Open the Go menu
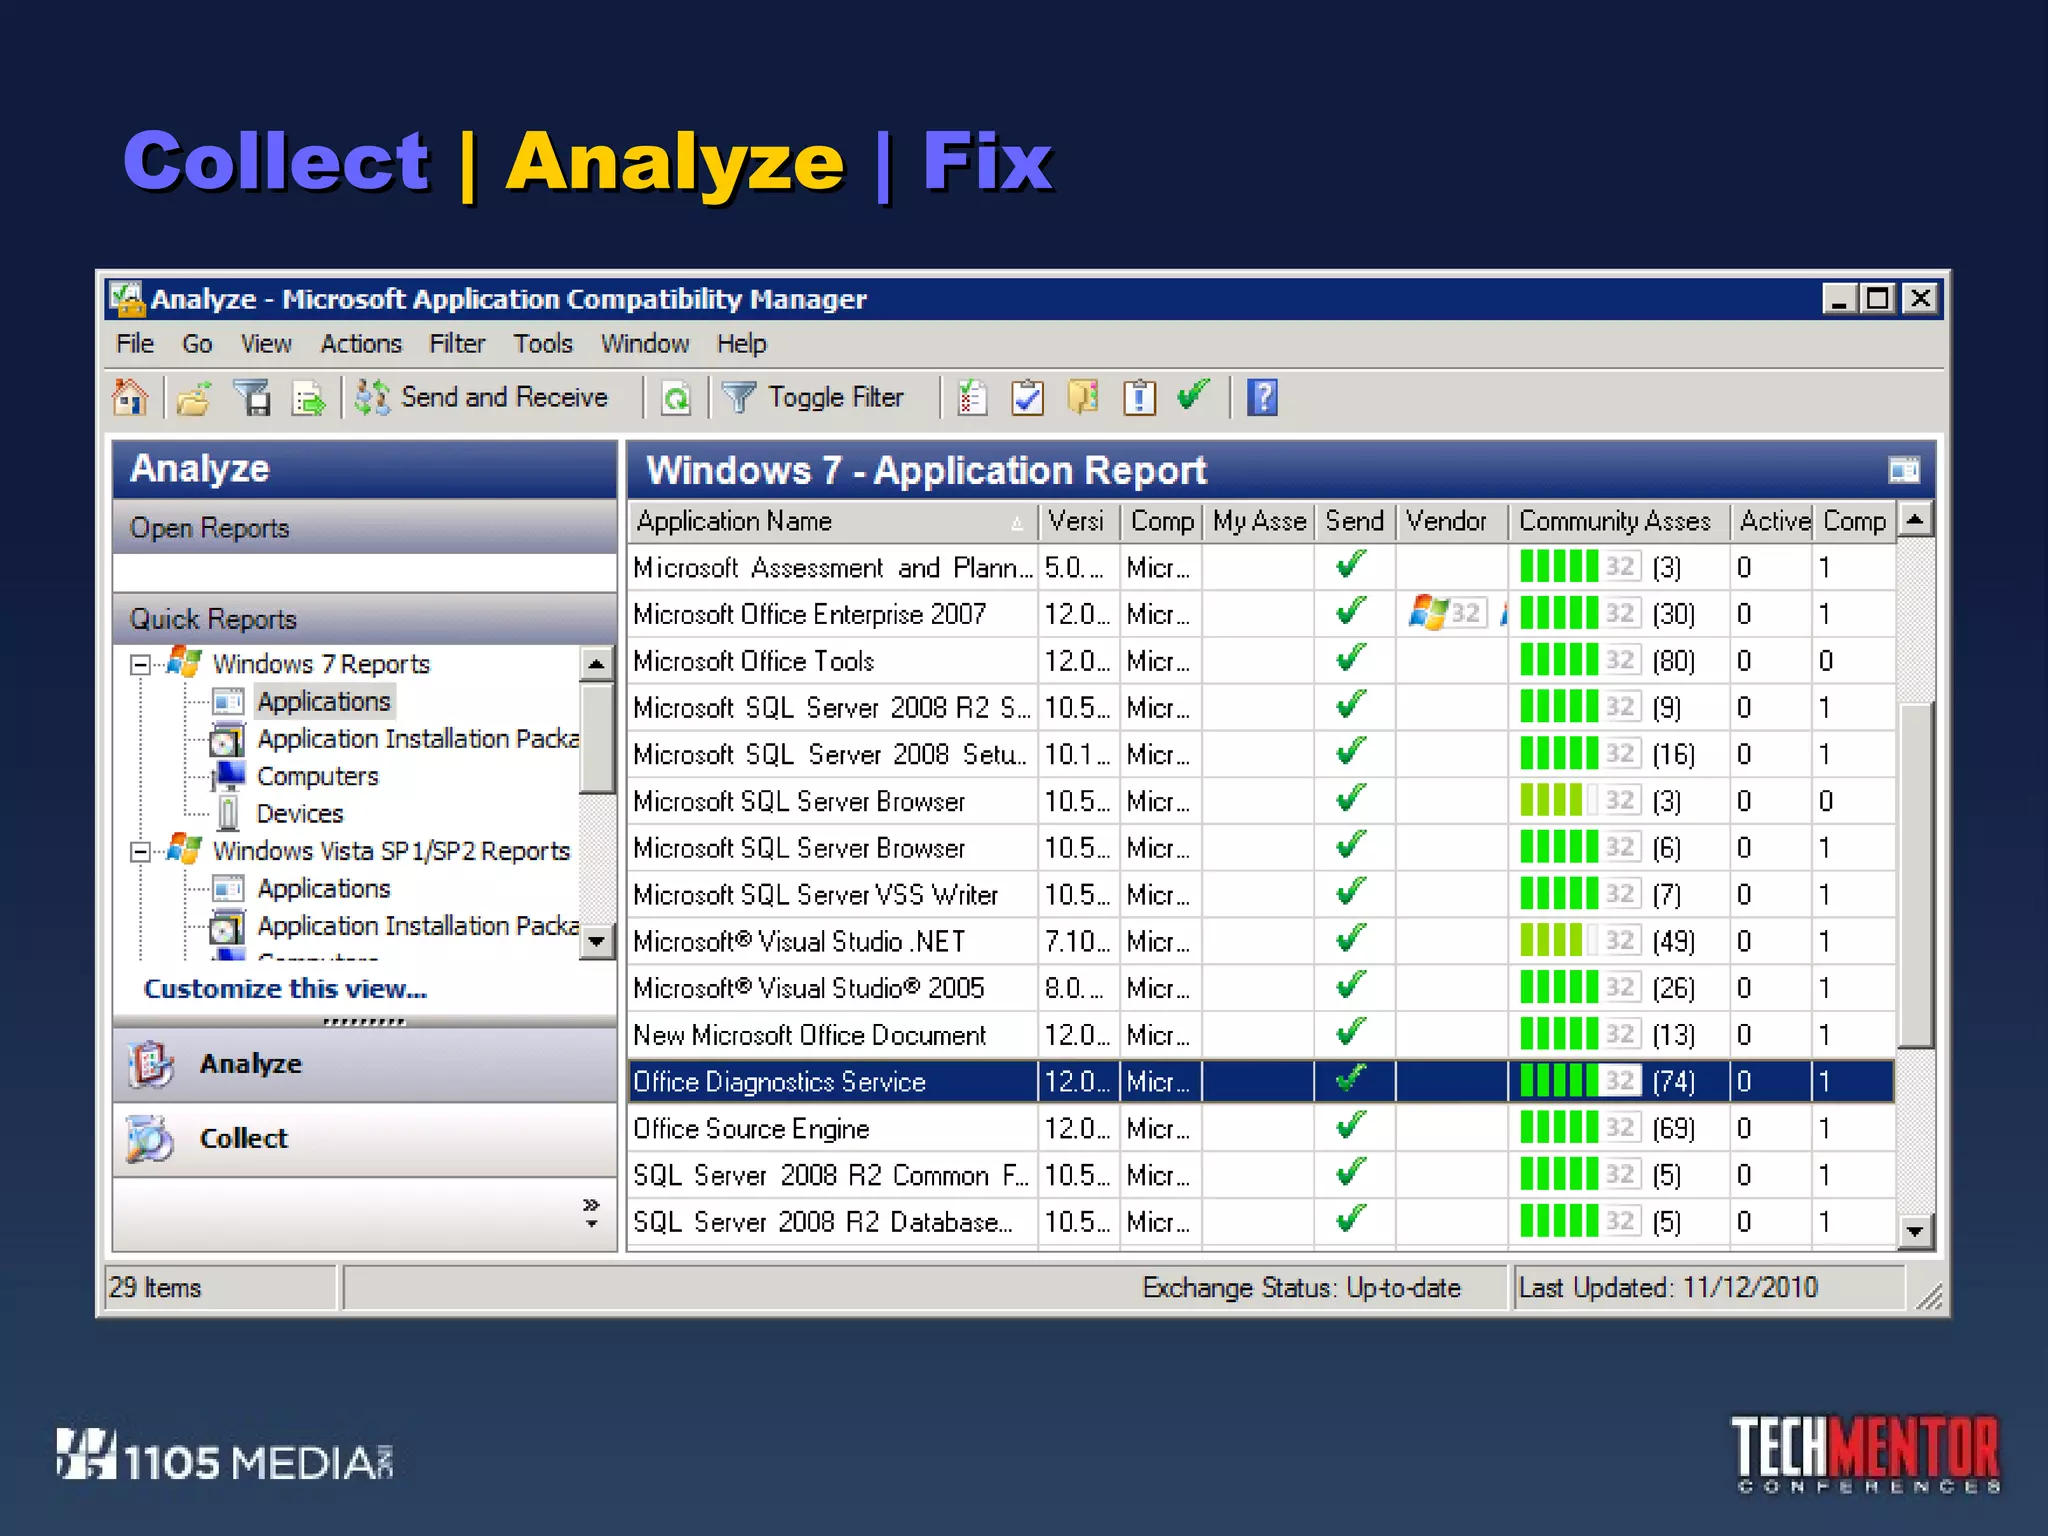Image resolution: width=2048 pixels, height=1536 pixels. (197, 344)
